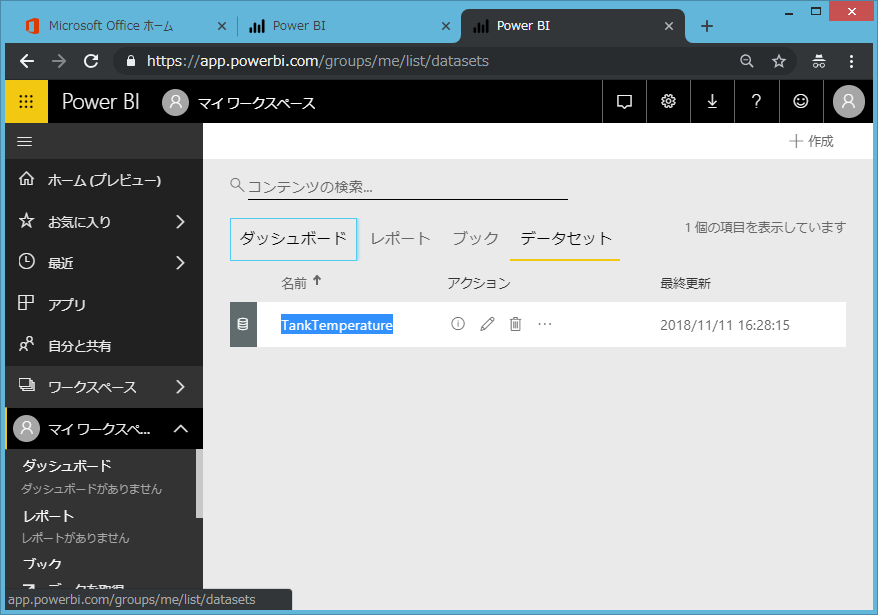Click the download arrow icon in header
878x615 pixels.
tap(712, 101)
